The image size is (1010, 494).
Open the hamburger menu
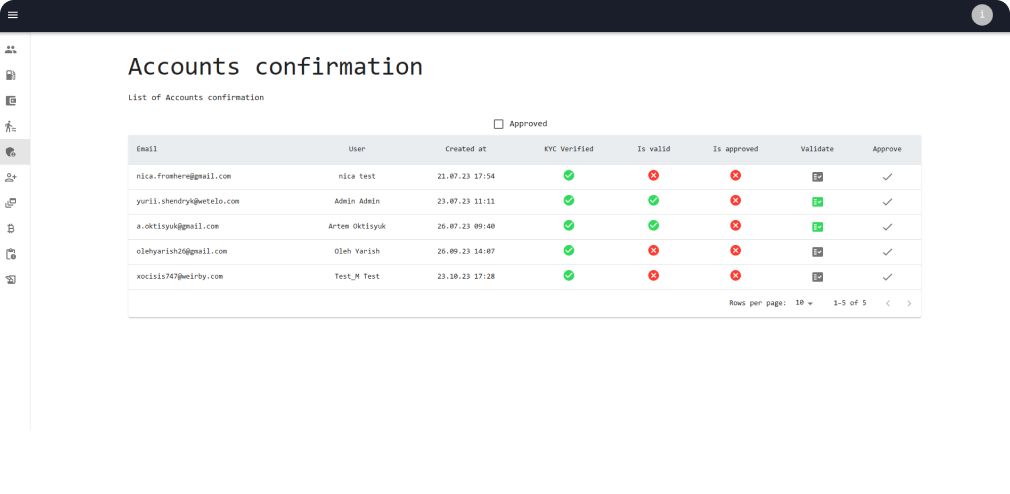click(13, 15)
